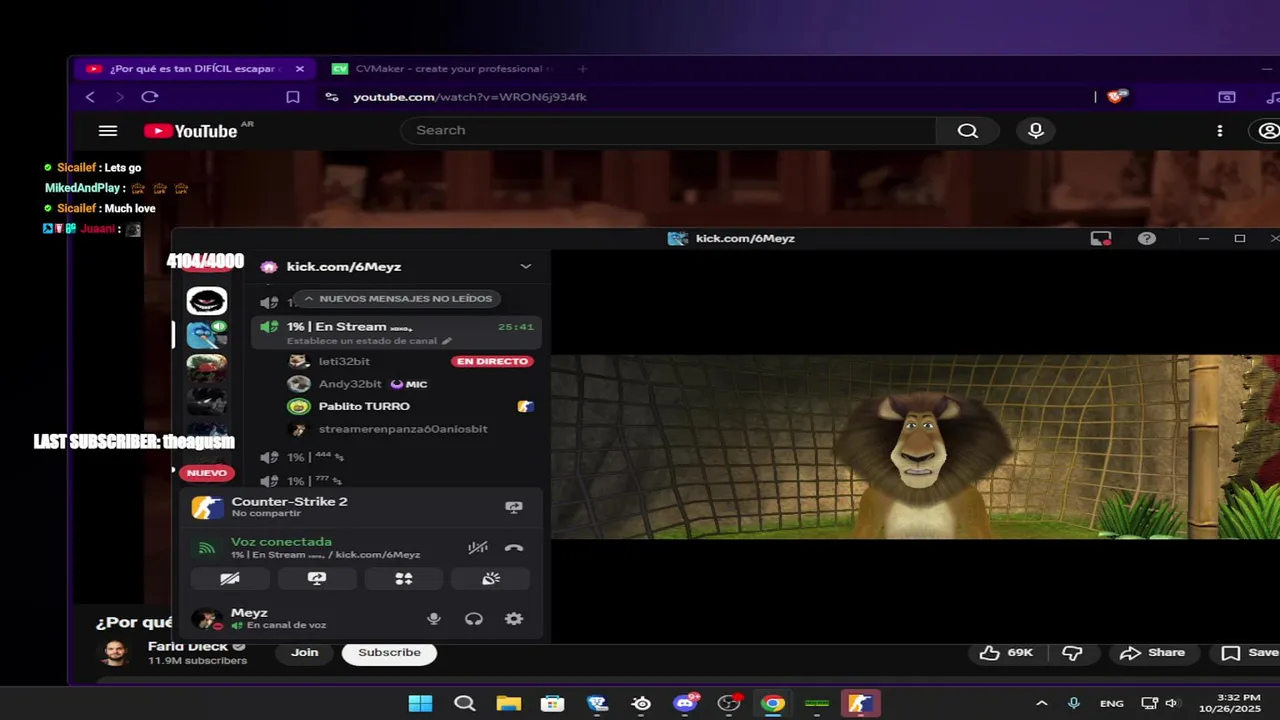
Task: Go back in the browser
Action: click(90, 97)
